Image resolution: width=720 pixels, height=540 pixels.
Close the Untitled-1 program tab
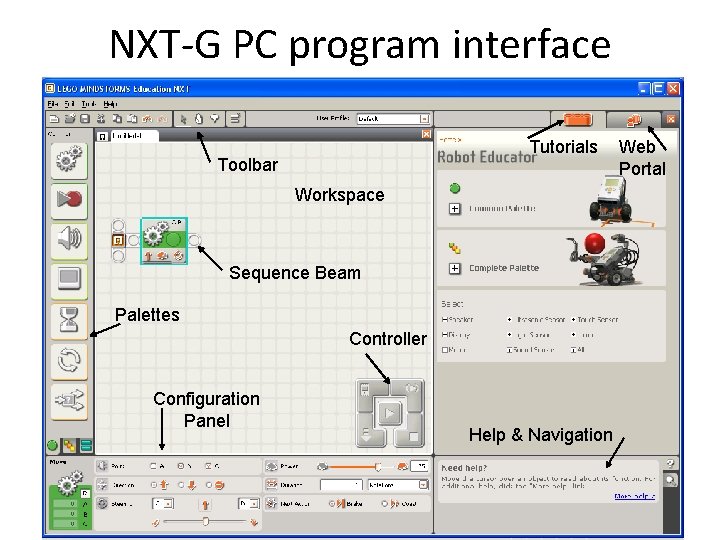click(x=426, y=134)
